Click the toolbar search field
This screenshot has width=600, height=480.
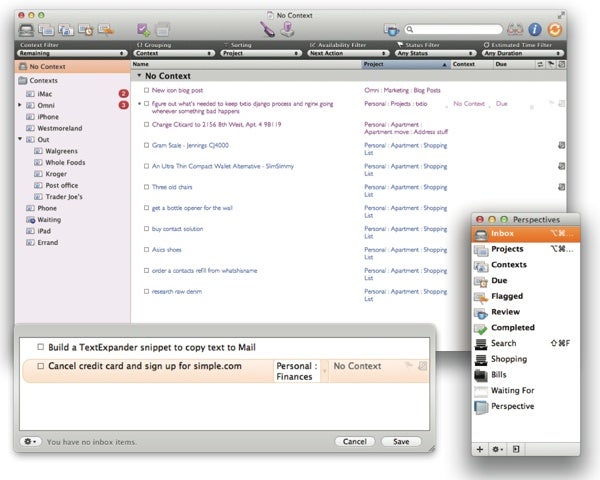point(453,29)
